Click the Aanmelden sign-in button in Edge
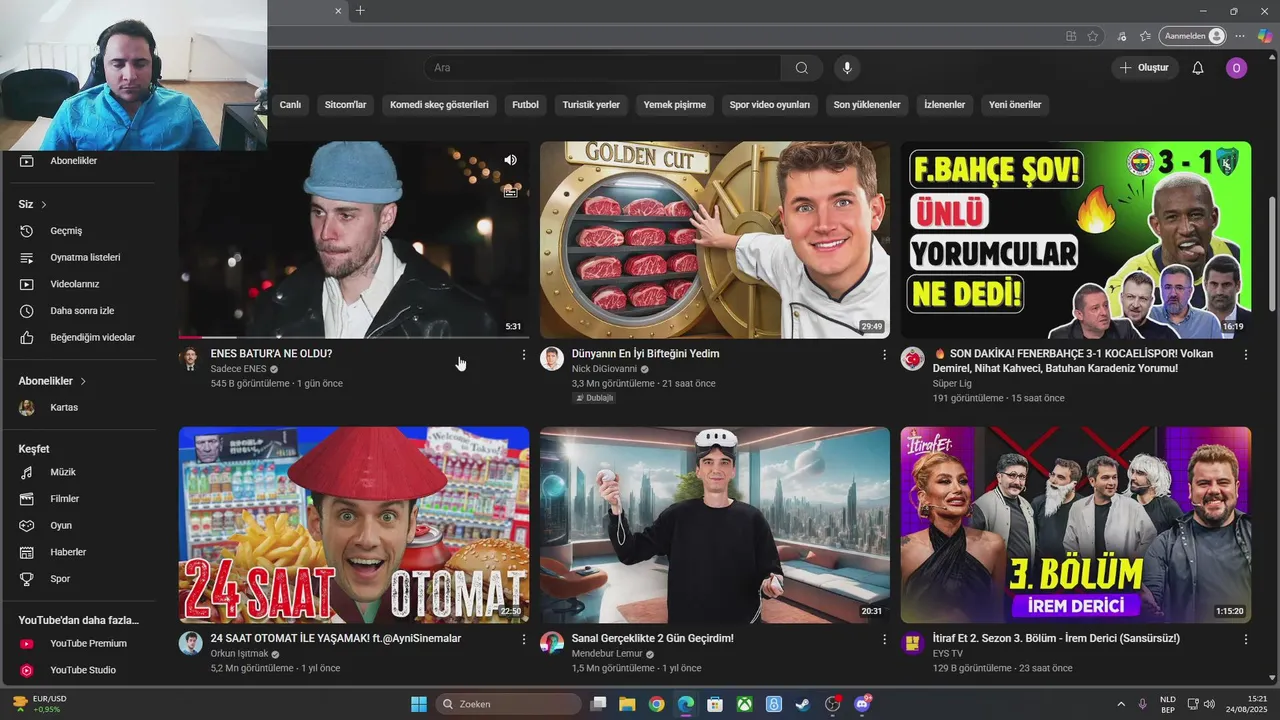This screenshot has width=1280, height=720. coord(1193,36)
